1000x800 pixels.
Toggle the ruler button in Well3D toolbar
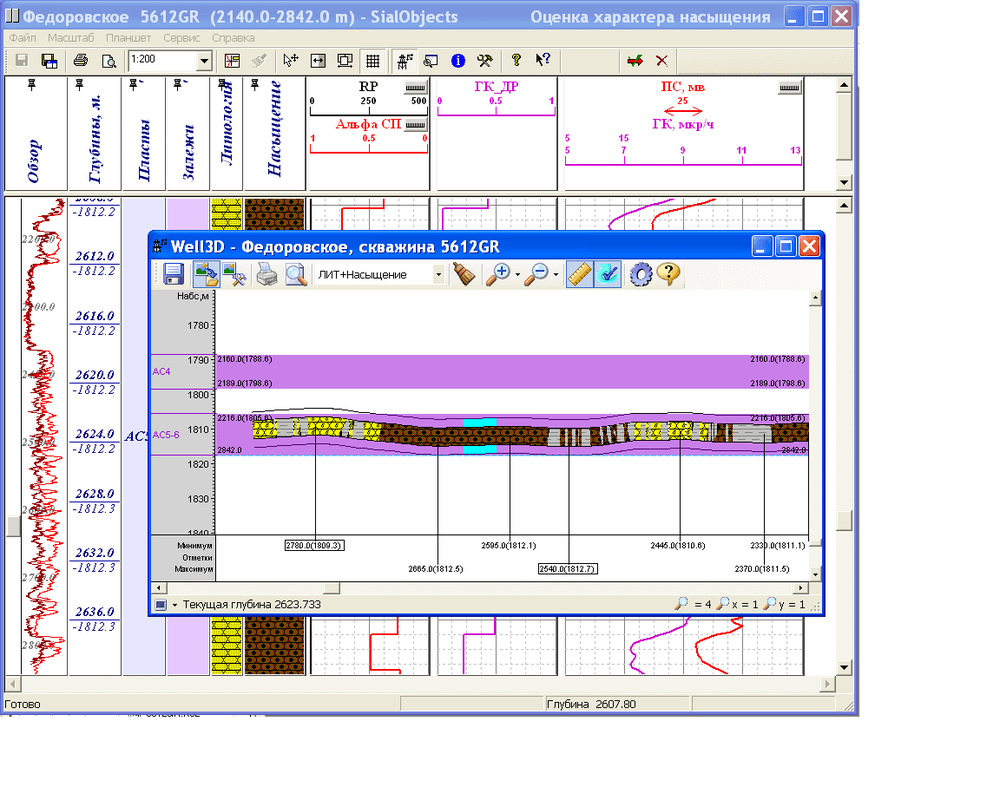point(579,275)
